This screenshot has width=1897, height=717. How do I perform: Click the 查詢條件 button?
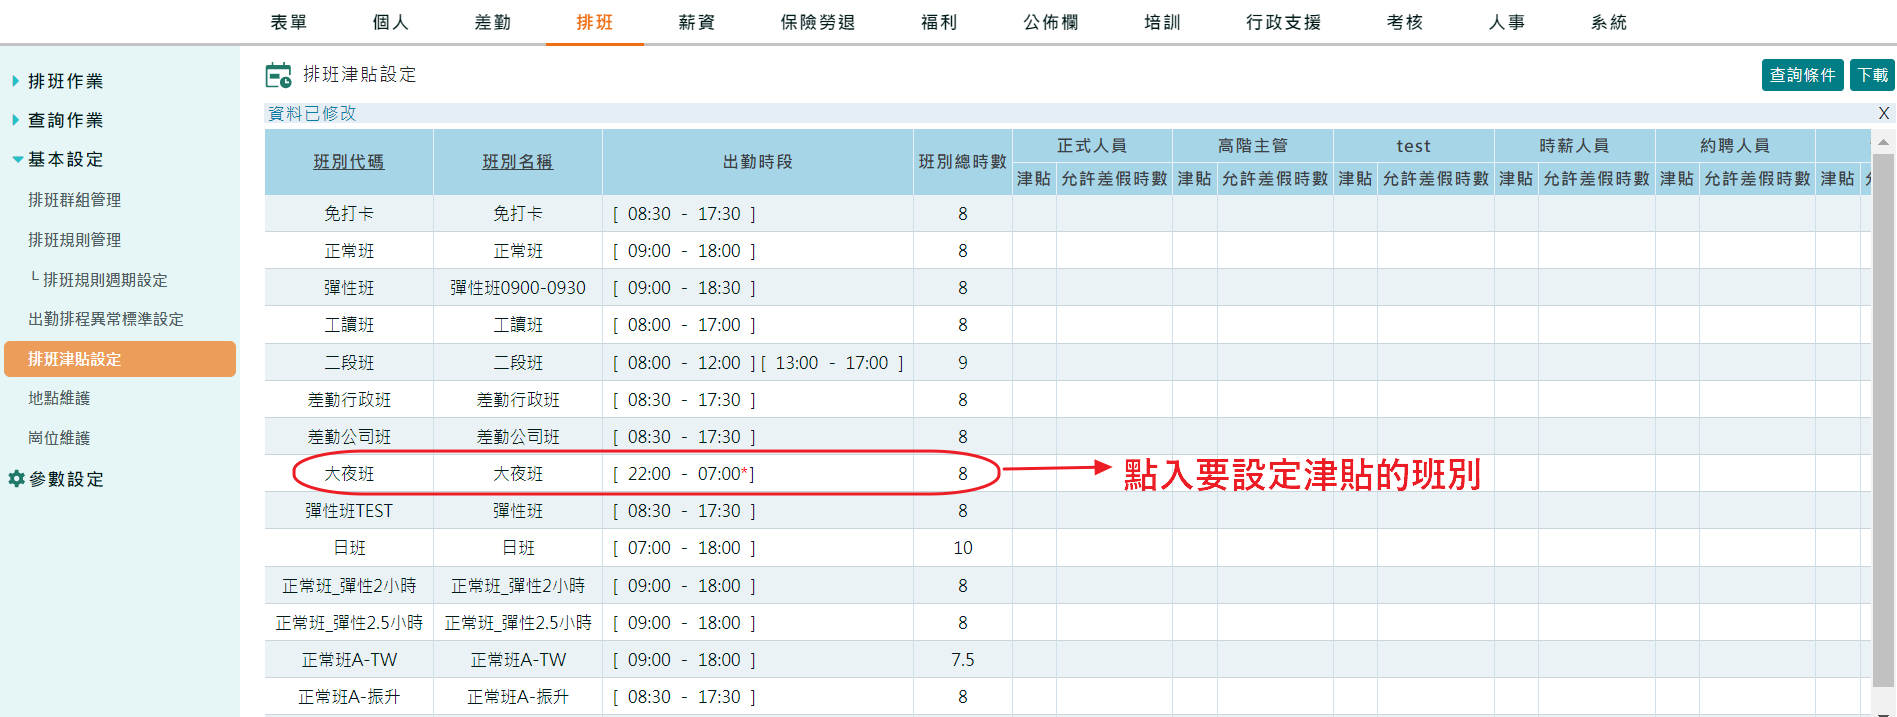pyautogui.click(x=1803, y=75)
